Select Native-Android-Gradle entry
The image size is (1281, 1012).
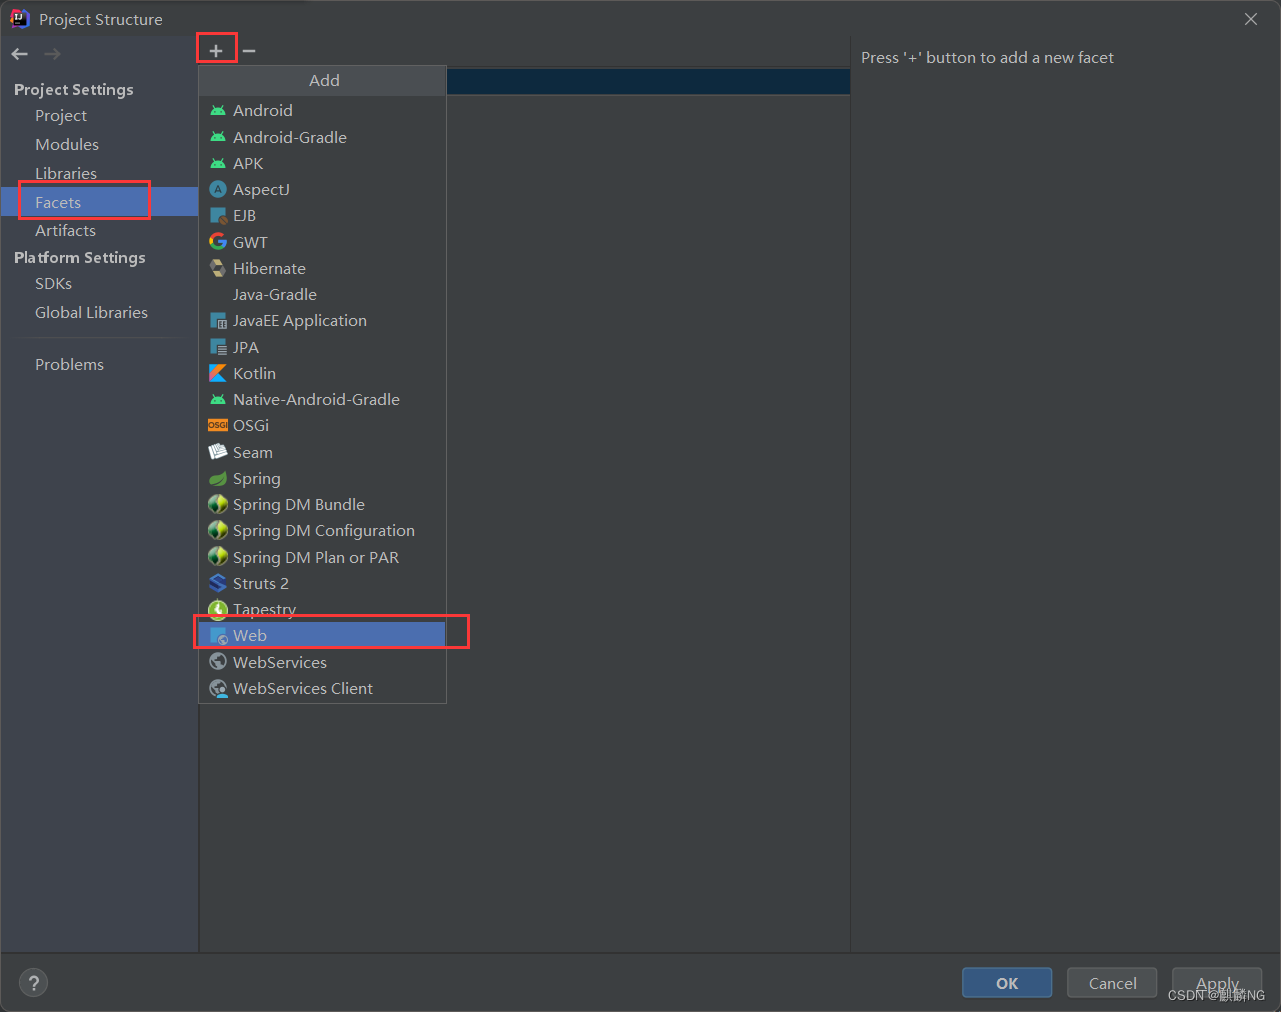point(322,399)
